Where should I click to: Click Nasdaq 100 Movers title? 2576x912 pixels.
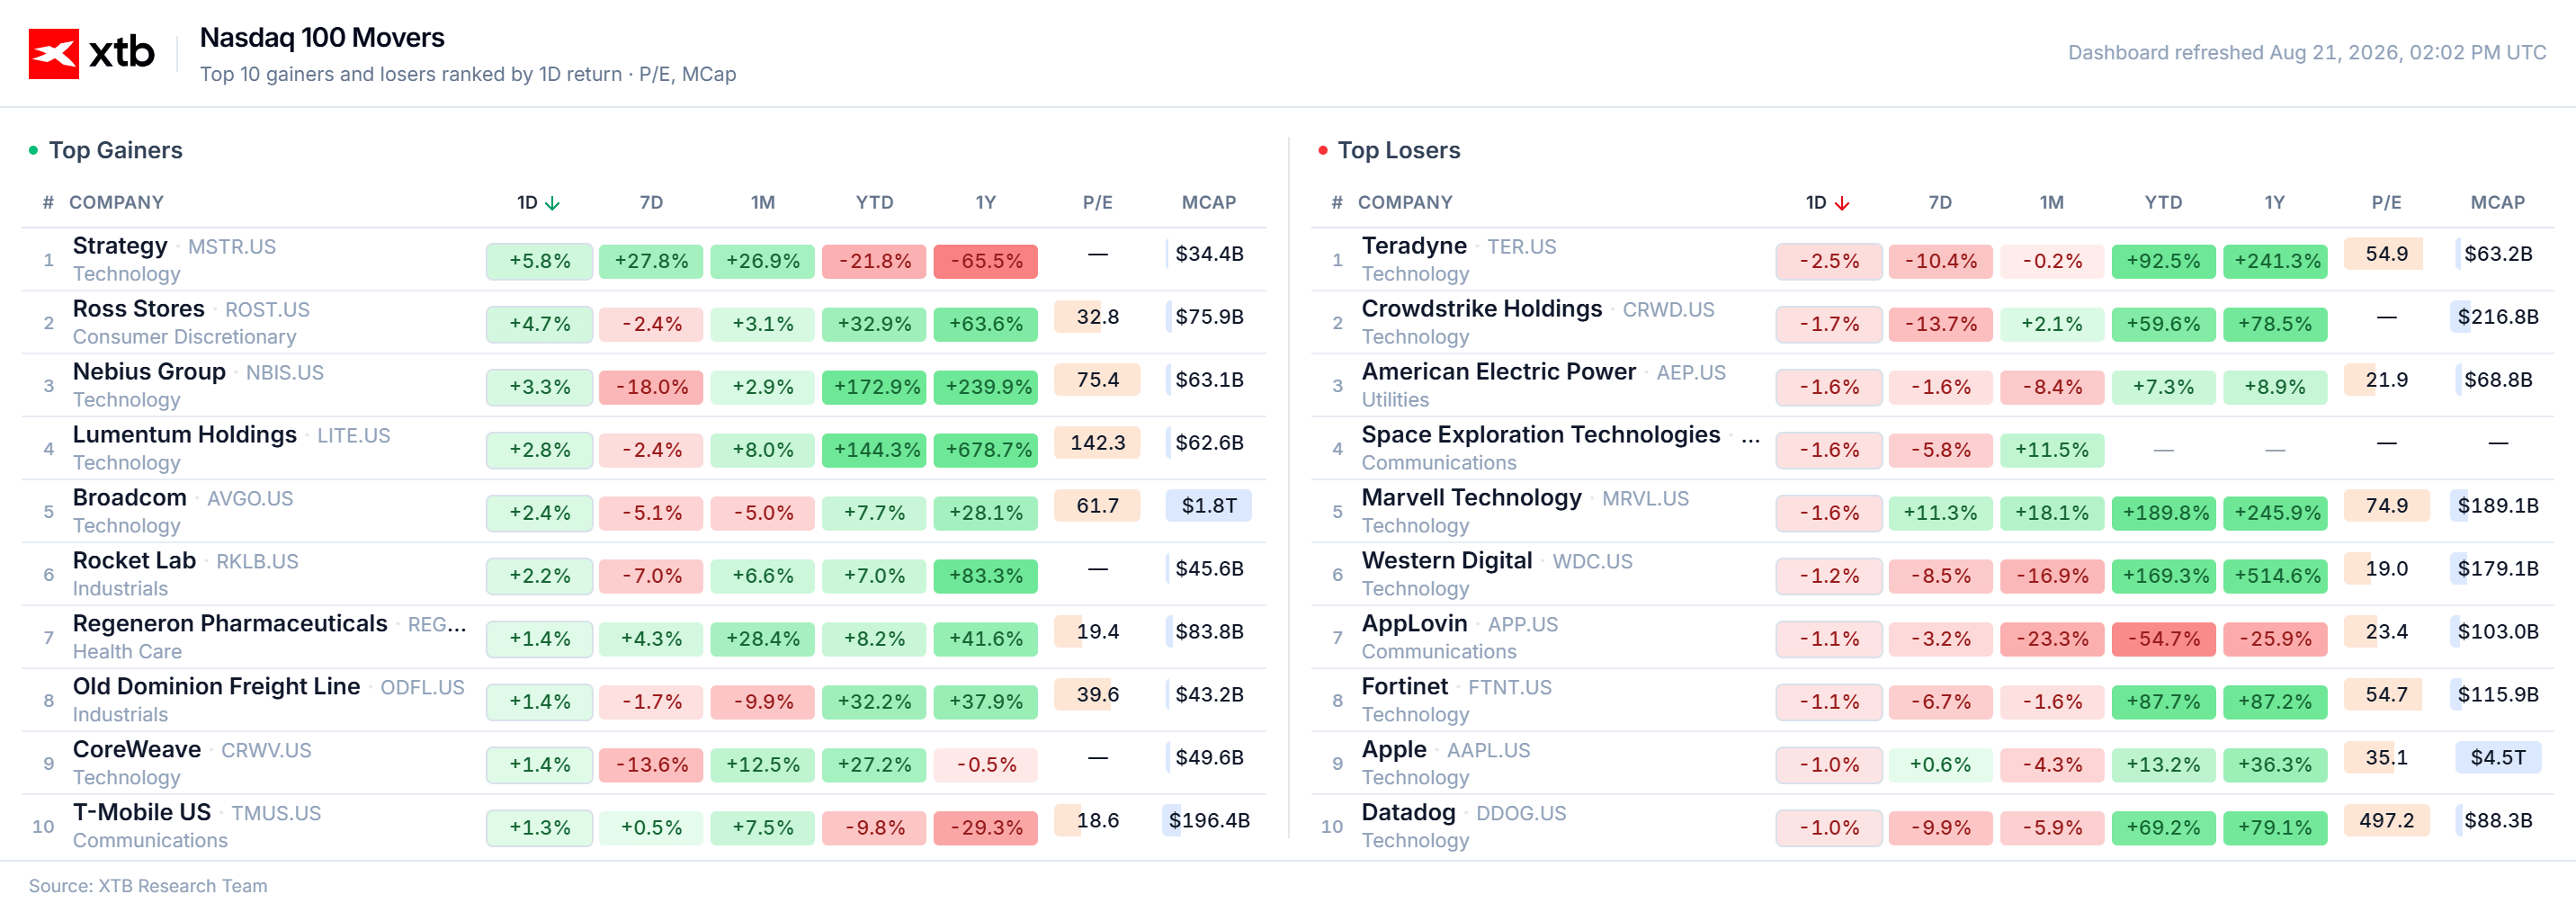click(322, 38)
